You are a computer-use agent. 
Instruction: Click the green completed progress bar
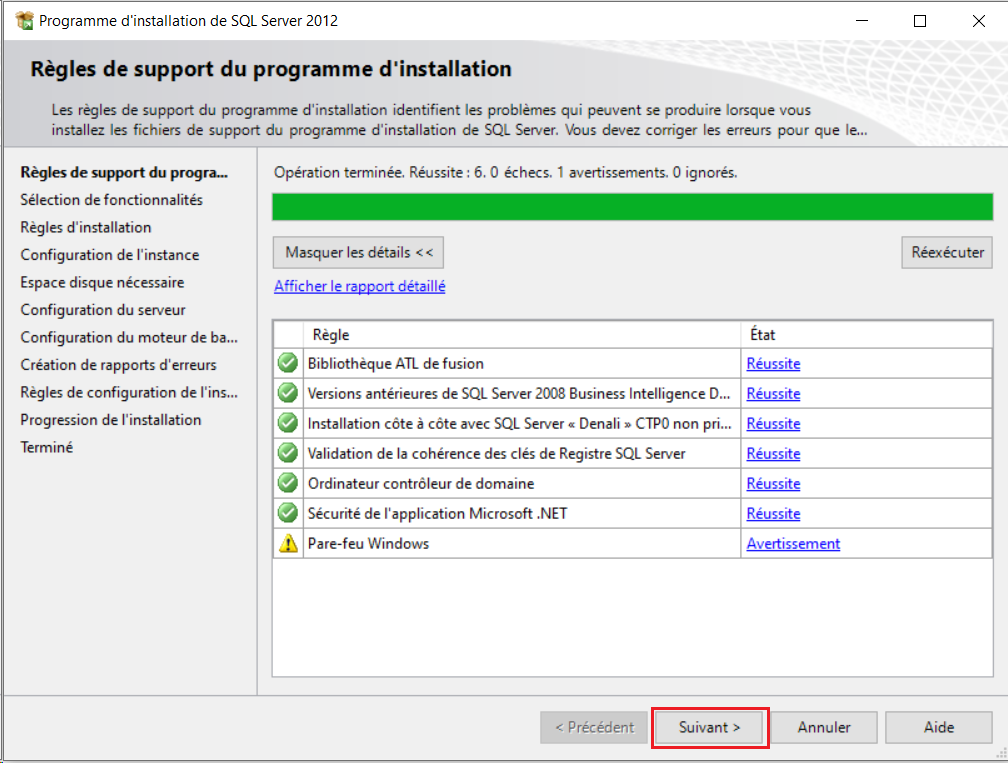pyautogui.click(x=633, y=207)
